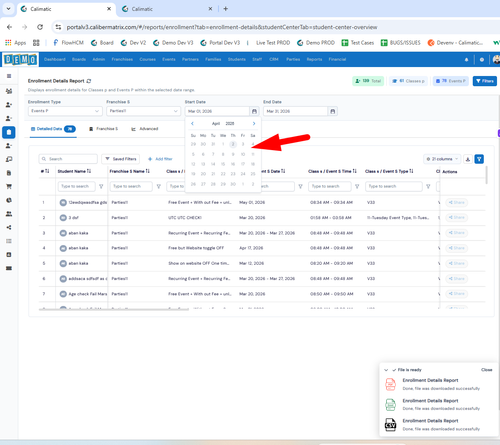Refresh the Enrollment Details Report
This screenshot has width=500, height=445.
89,81
